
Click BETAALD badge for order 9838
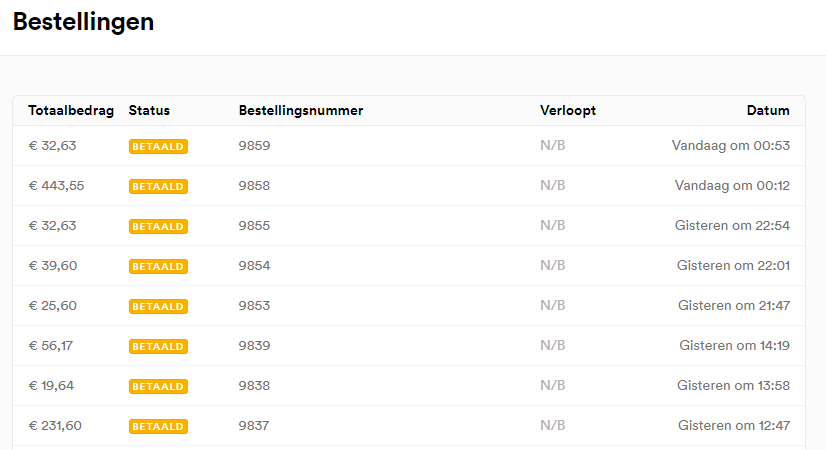158,386
